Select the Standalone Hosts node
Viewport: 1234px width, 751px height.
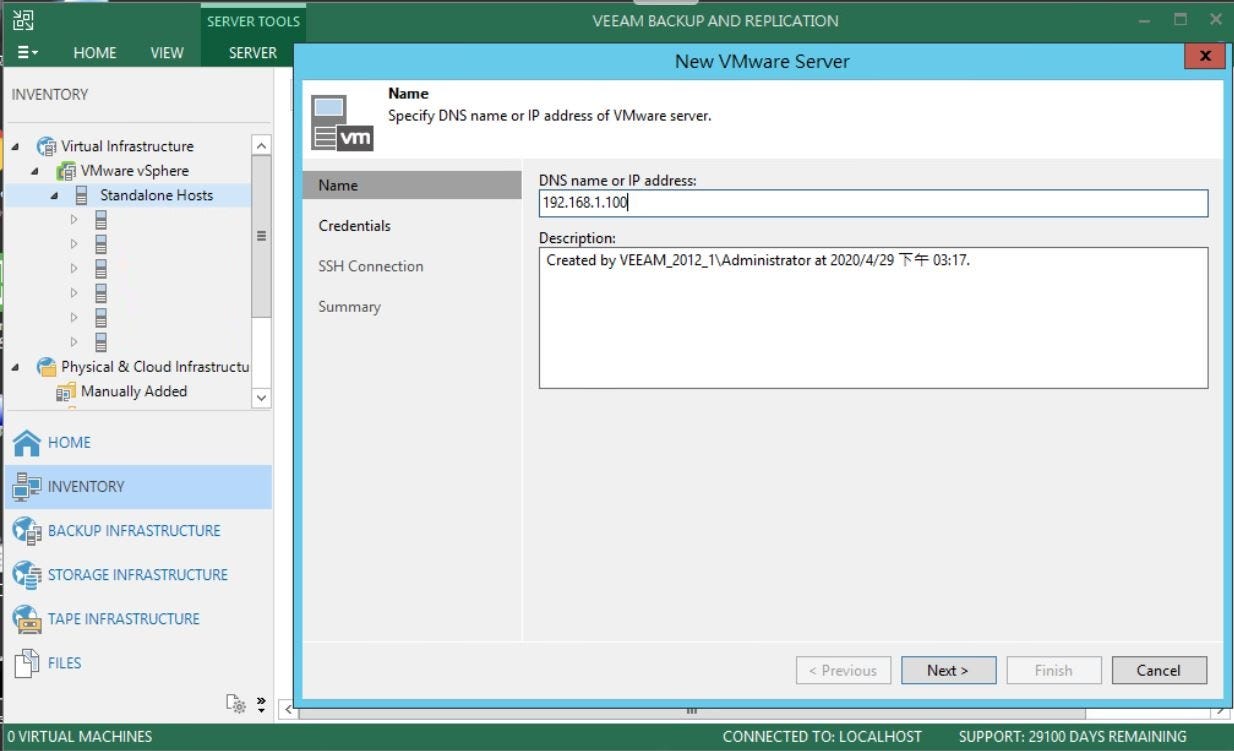pyautogui.click(x=156, y=195)
